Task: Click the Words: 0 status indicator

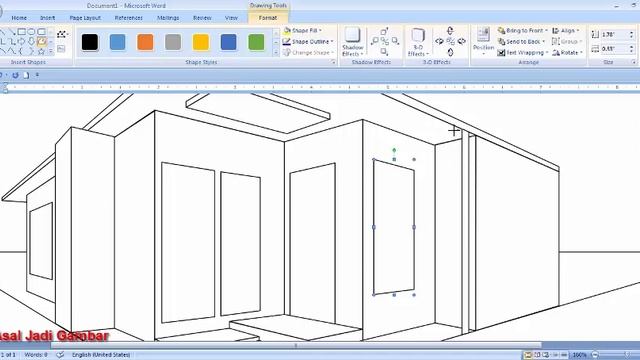Action: (36, 355)
